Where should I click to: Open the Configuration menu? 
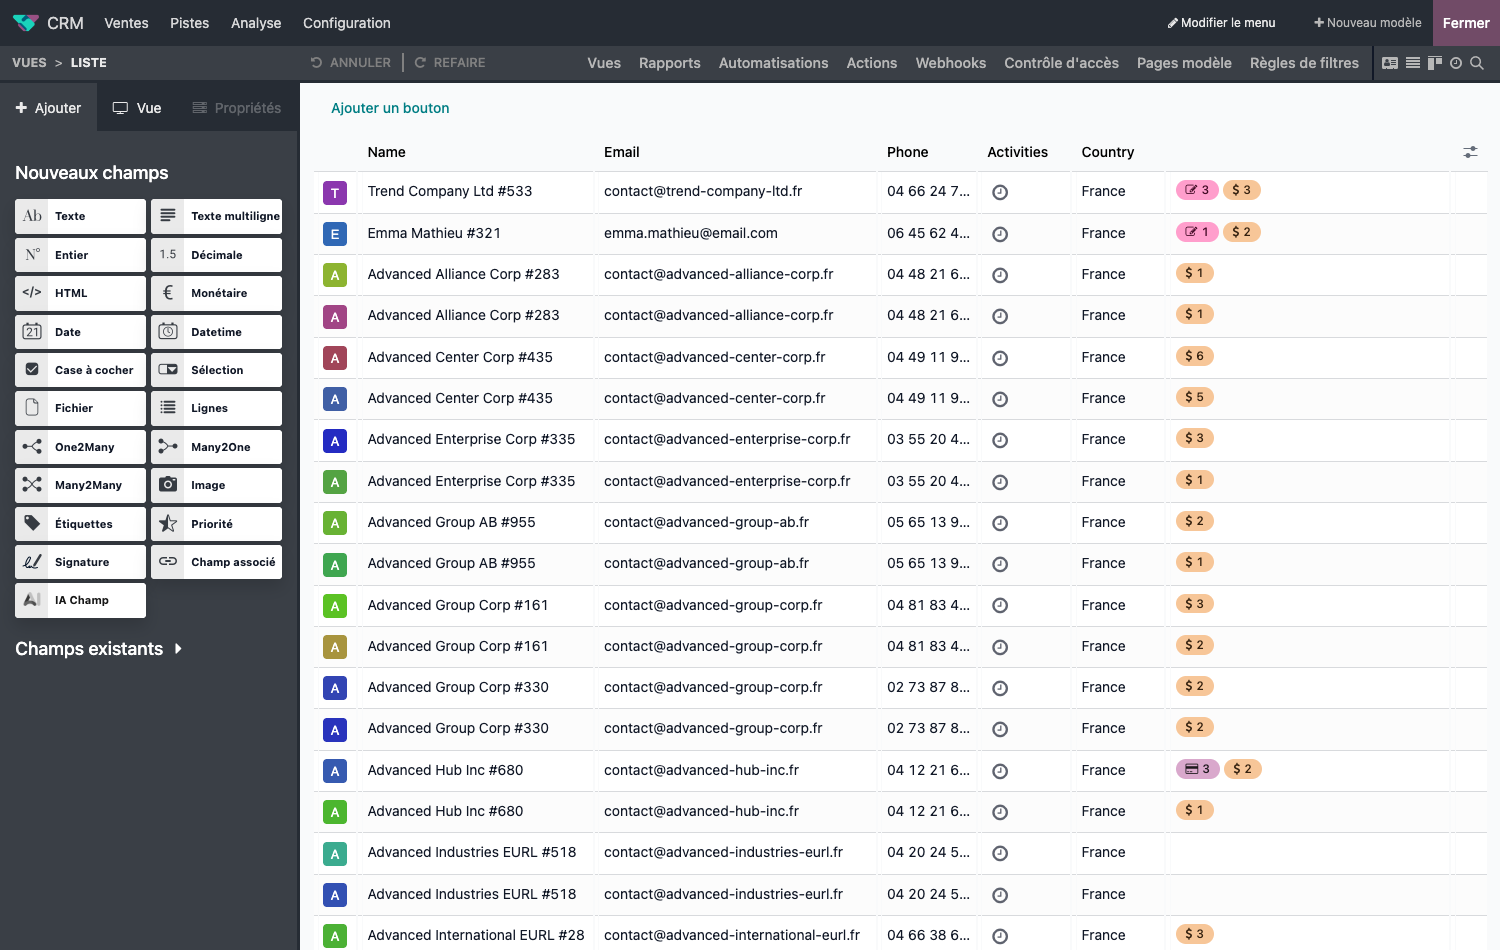[347, 23]
